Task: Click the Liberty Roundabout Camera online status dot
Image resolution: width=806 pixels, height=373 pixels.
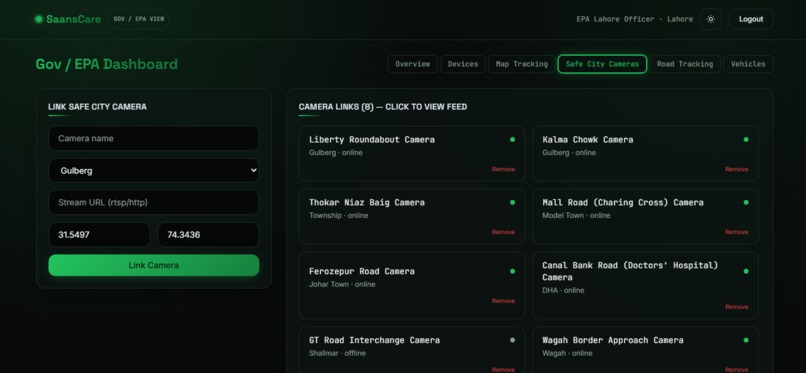Action: pos(512,139)
